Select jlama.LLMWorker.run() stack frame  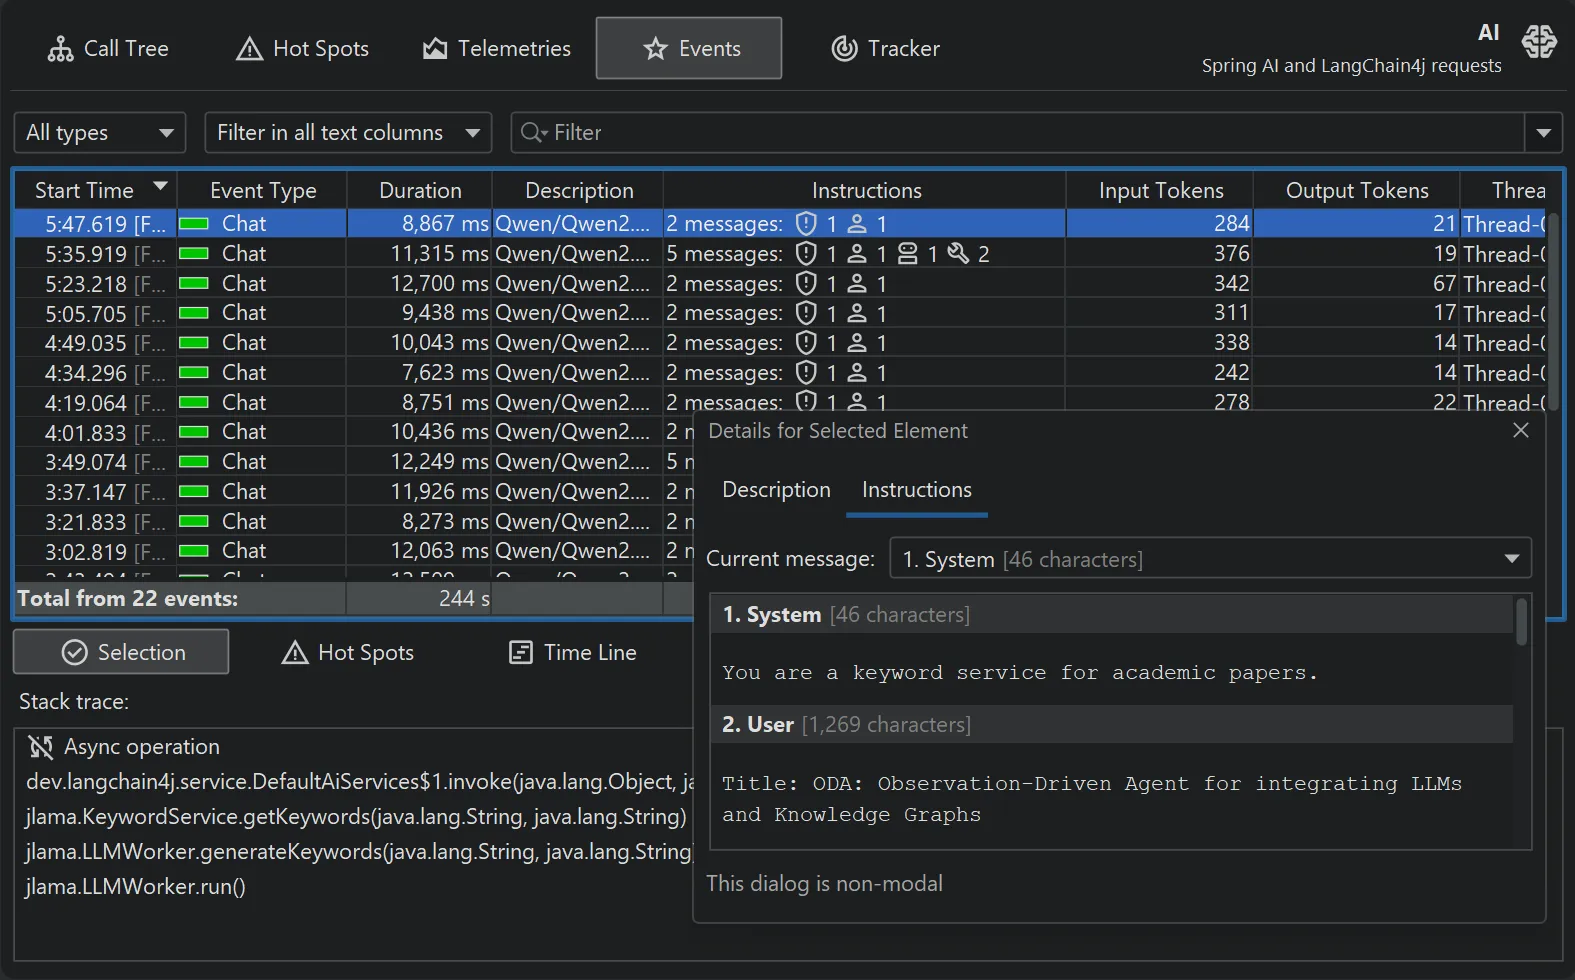point(135,886)
